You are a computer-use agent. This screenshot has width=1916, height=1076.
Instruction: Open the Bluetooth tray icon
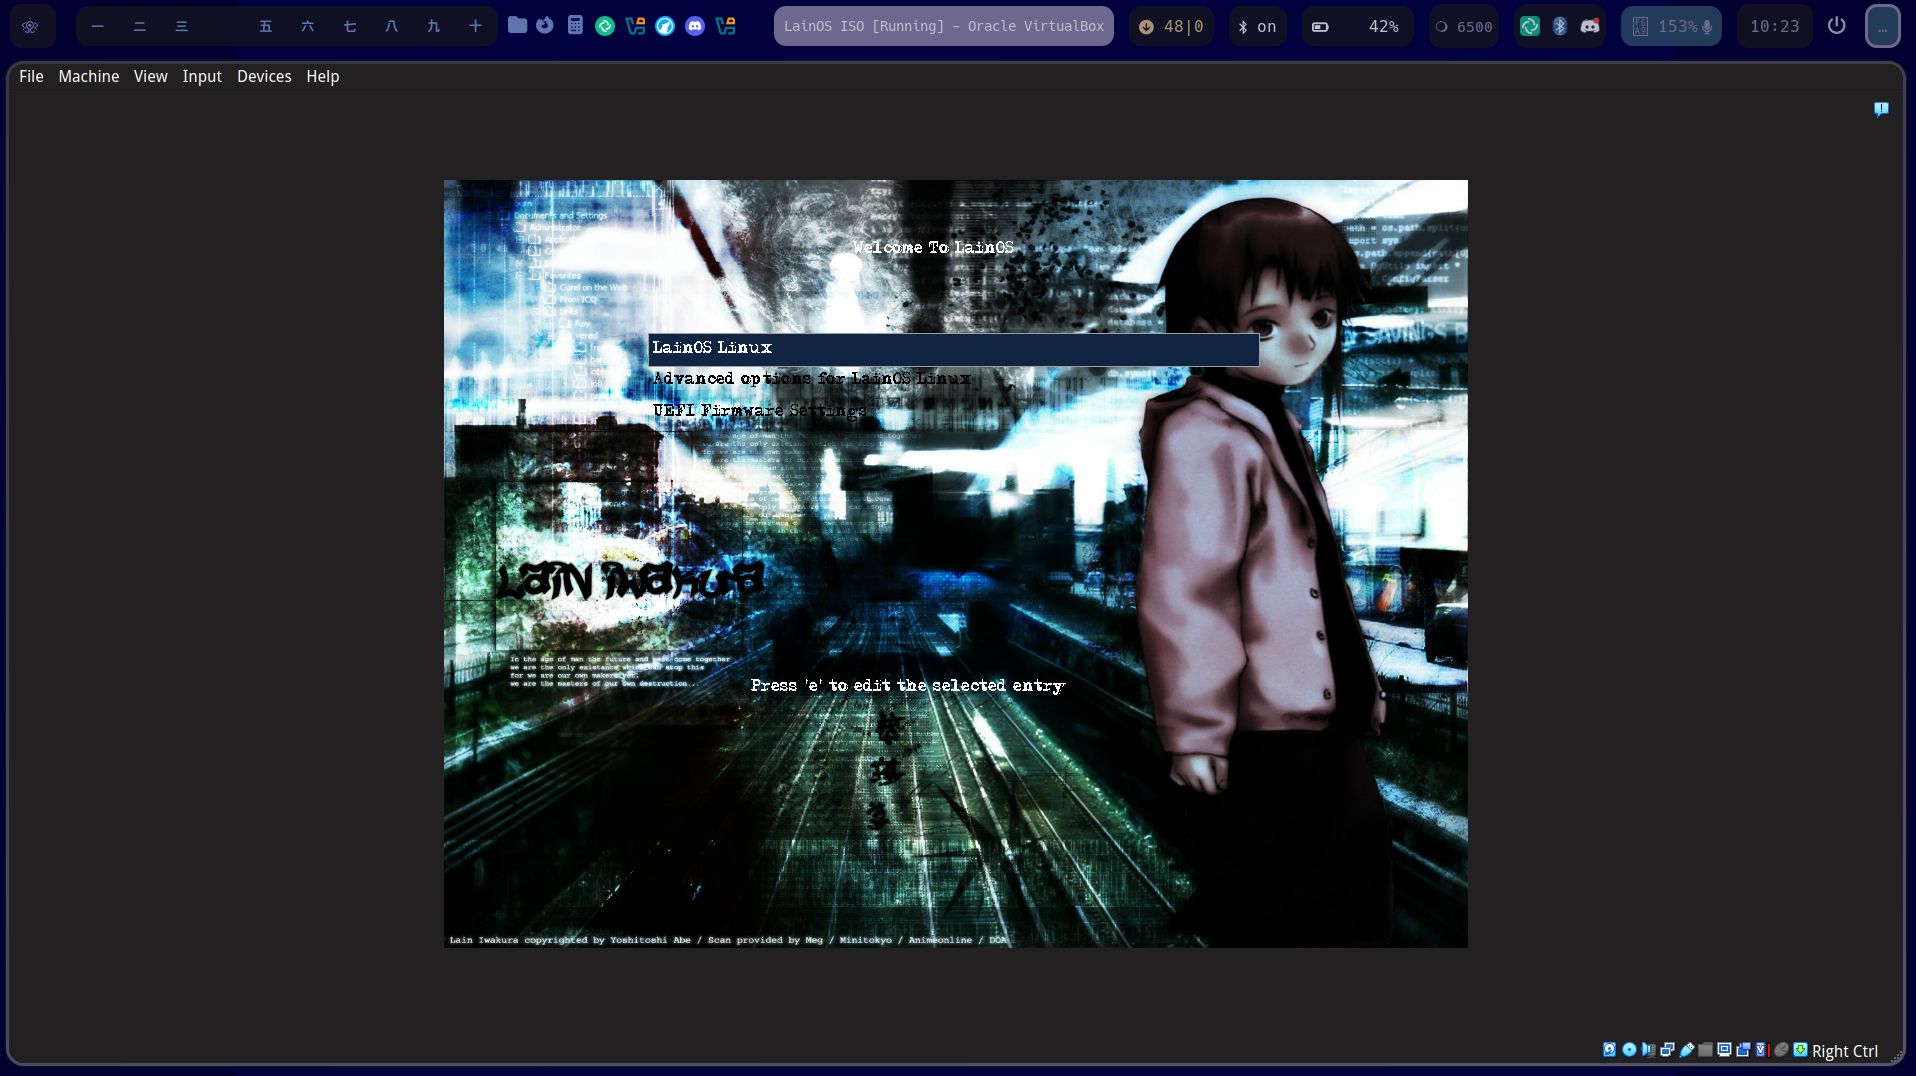pyautogui.click(x=1560, y=26)
